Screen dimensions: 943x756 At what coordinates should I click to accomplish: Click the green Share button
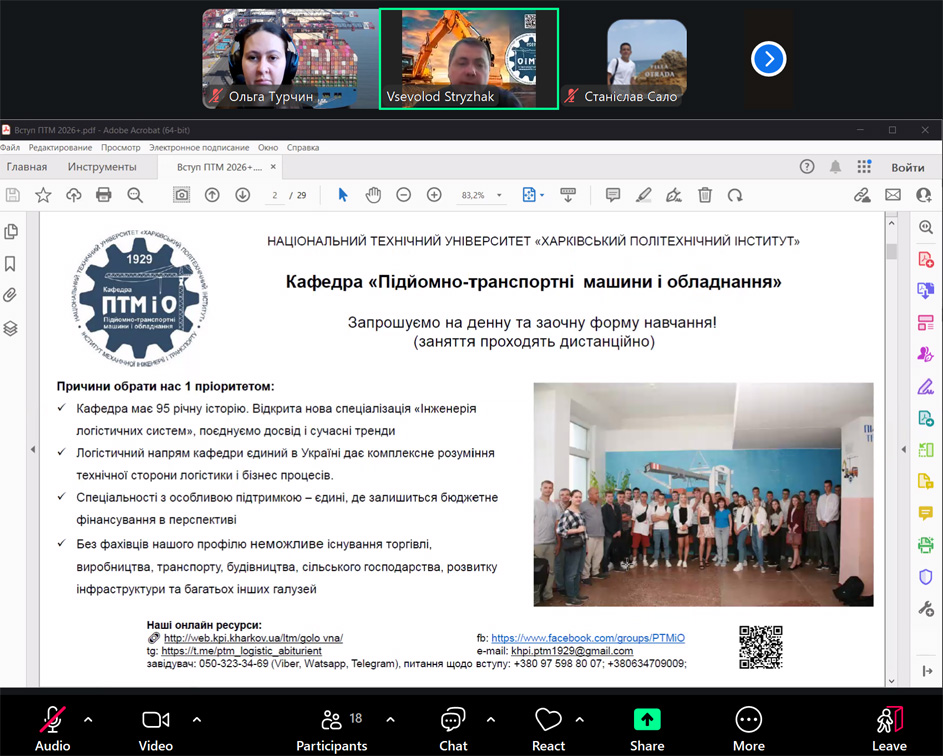point(647,727)
